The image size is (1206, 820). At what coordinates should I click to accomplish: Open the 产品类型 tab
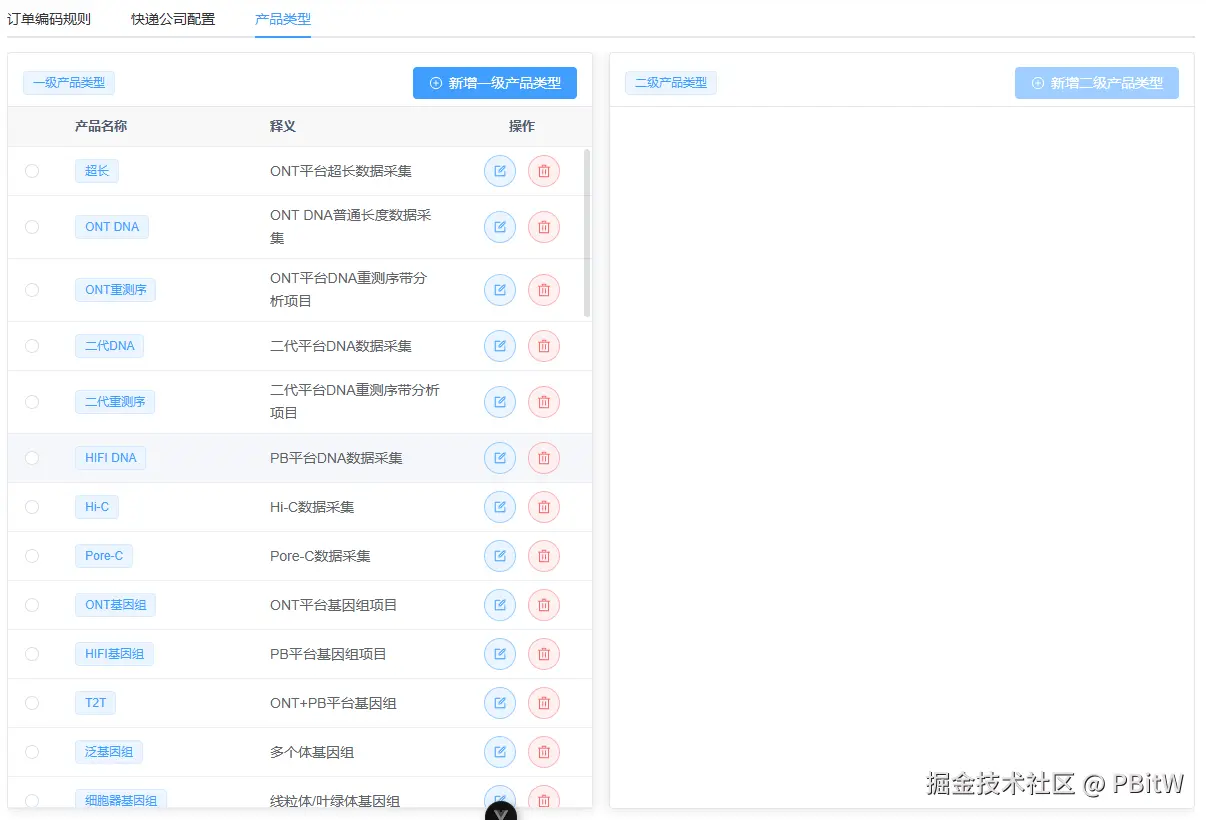coord(283,19)
